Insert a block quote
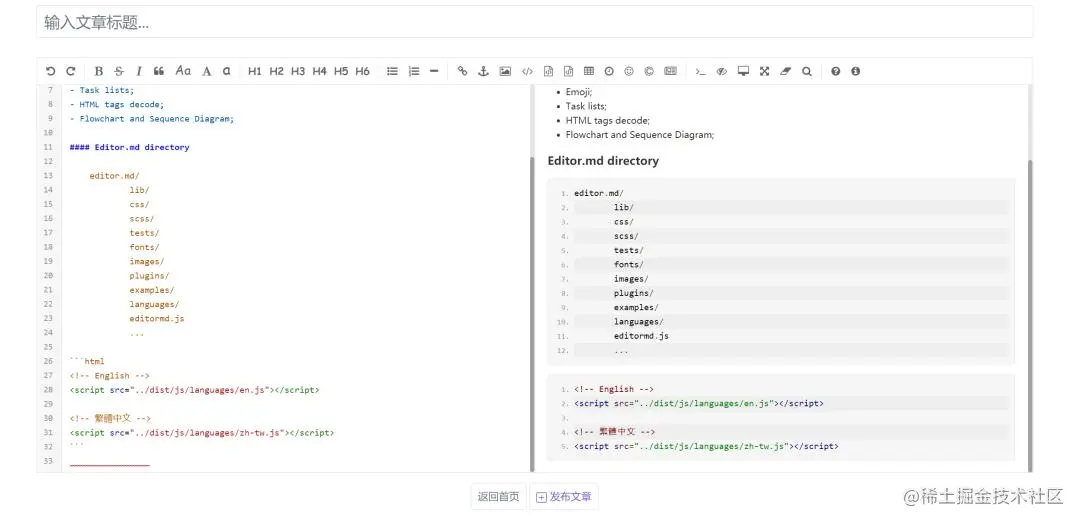1080x523 pixels. pos(159,71)
